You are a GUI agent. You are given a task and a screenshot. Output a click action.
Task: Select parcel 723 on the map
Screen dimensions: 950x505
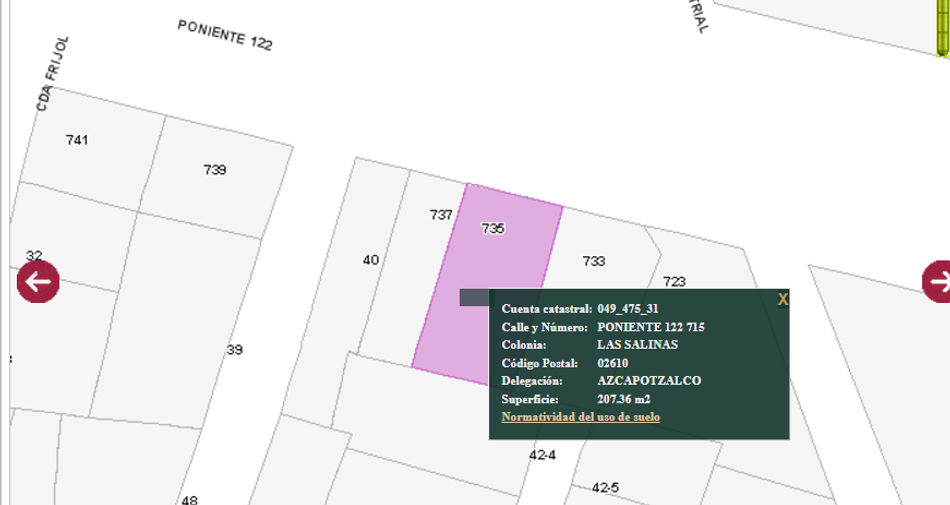pyautogui.click(x=674, y=282)
